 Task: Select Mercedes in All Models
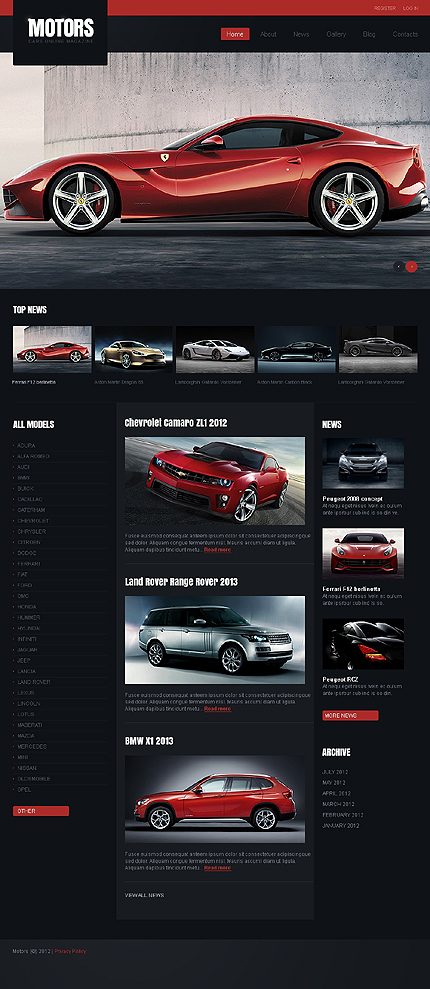(x=32, y=746)
